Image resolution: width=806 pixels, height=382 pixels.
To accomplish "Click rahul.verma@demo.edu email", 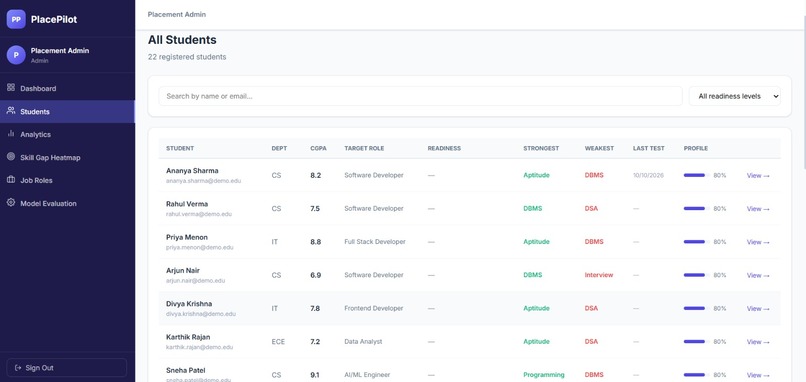I will tap(199, 214).
